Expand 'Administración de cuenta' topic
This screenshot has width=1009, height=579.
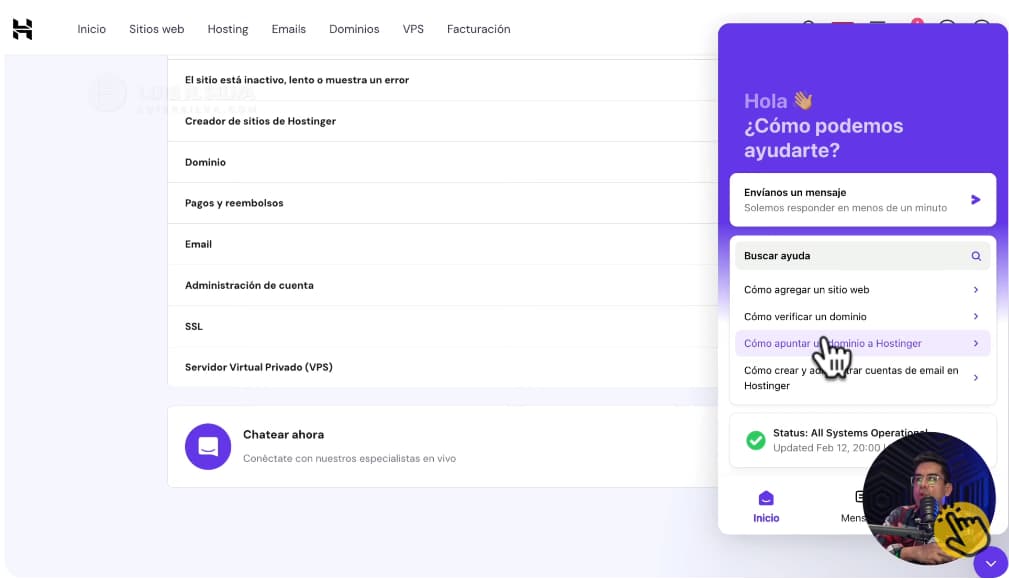tap(443, 285)
